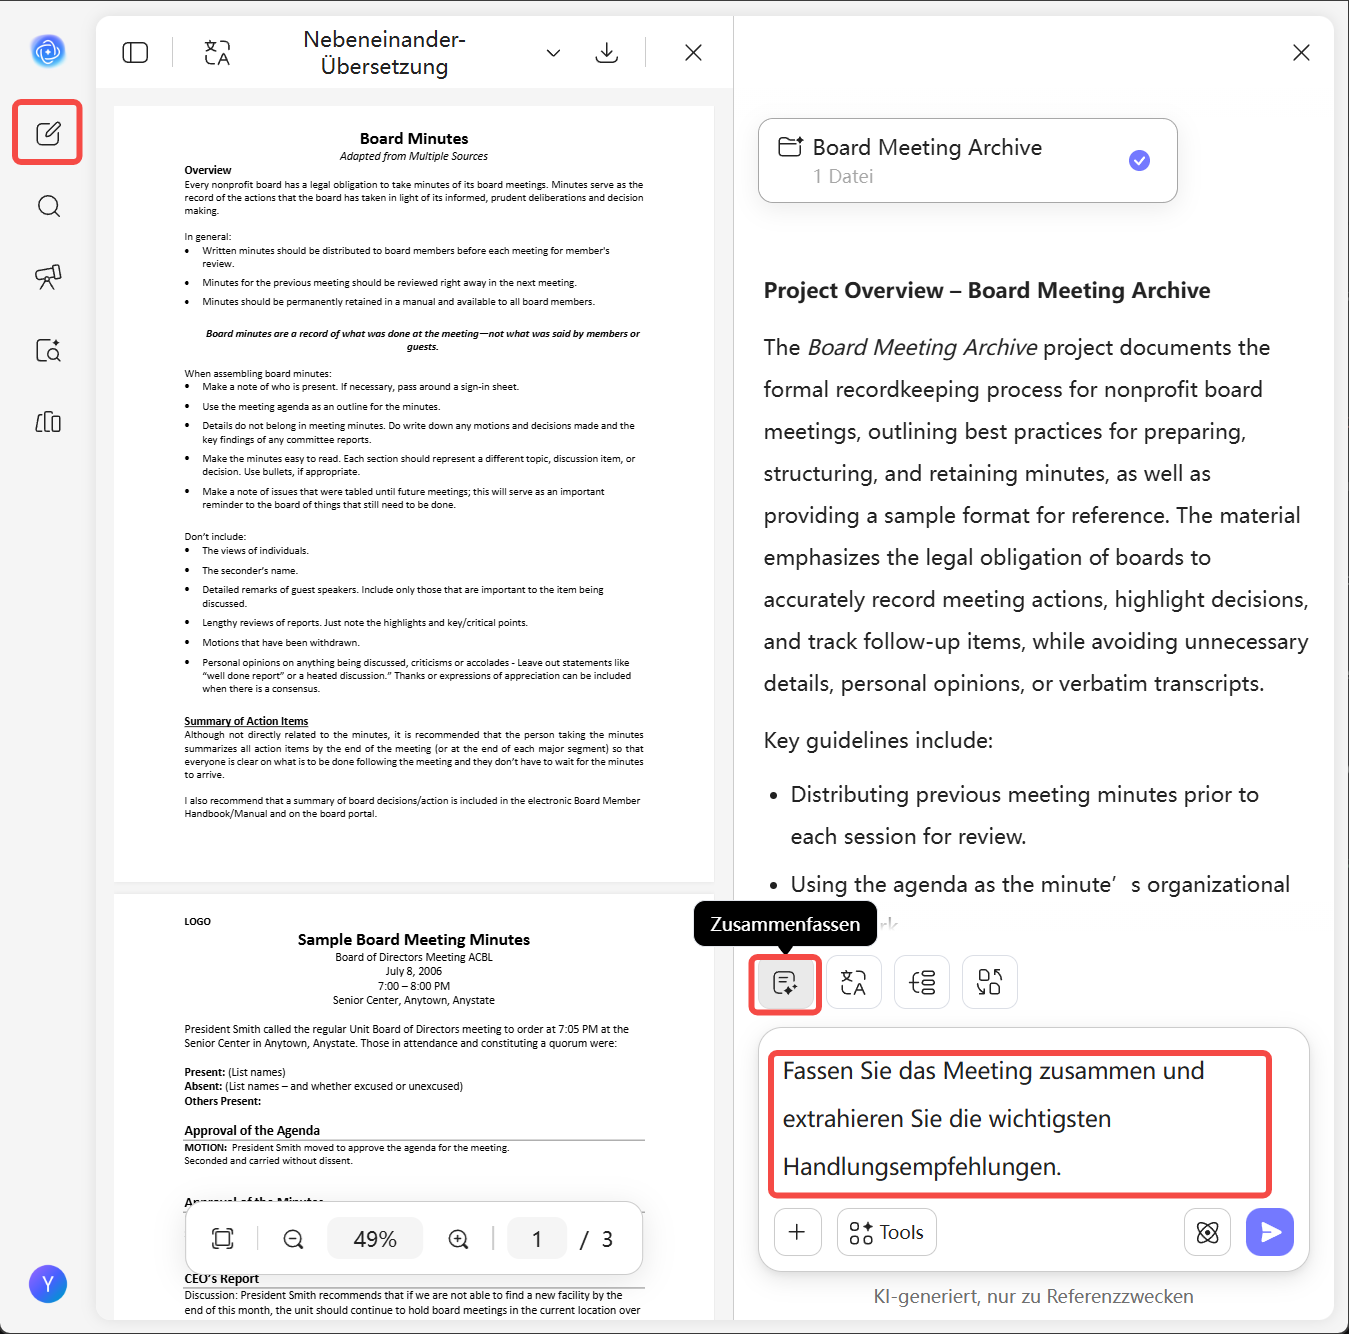Click the Project Overview – Board Meeting Archive heading

(987, 290)
